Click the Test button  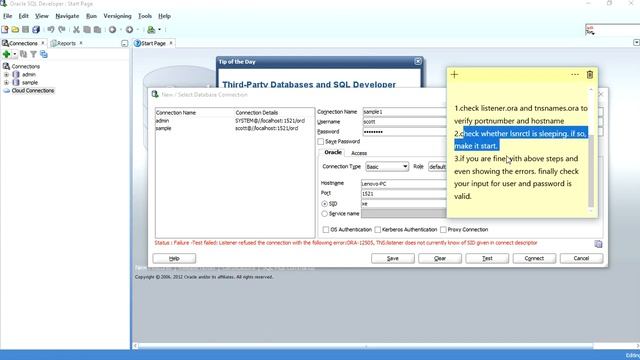(487, 258)
